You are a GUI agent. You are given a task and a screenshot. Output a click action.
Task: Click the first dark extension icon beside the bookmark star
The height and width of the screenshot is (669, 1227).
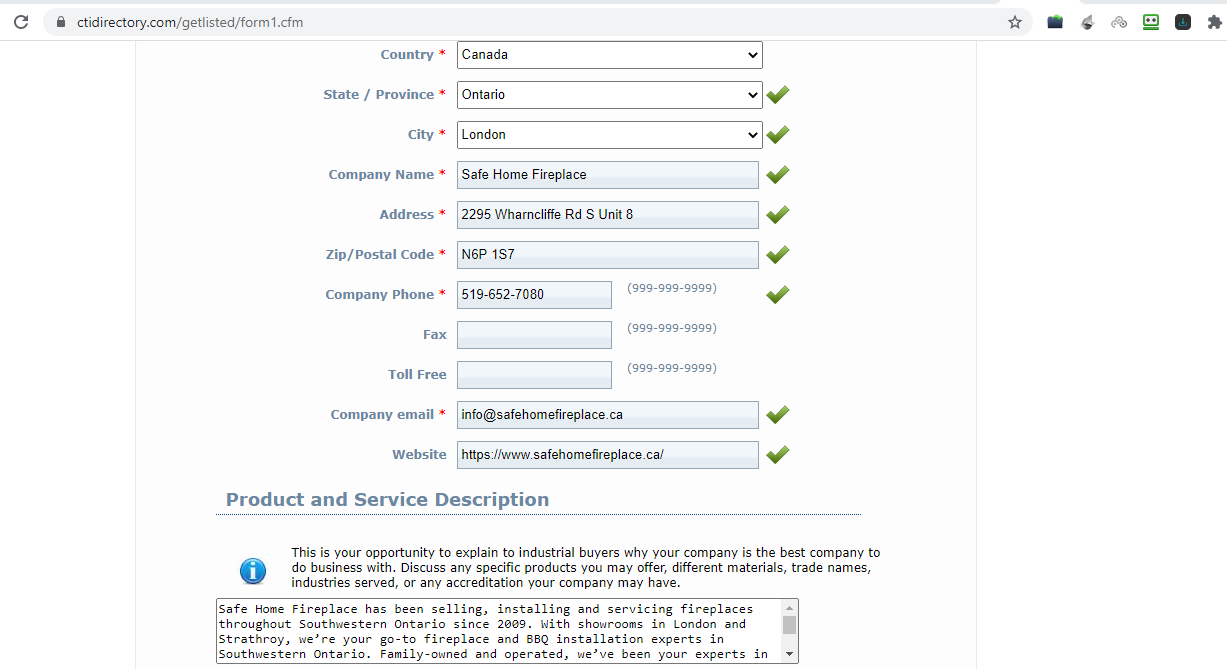(x=1055, y=21)
